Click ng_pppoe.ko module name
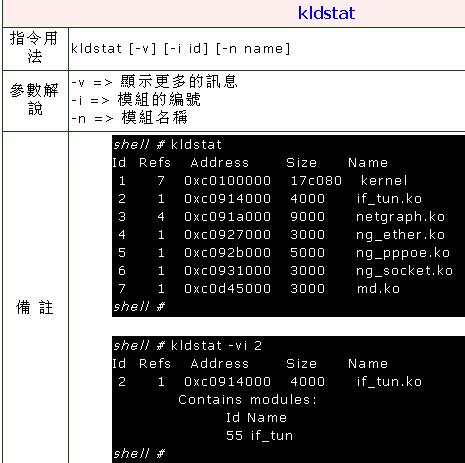The height and width of the screenshot is (463, 465). (x=403, y=253)
